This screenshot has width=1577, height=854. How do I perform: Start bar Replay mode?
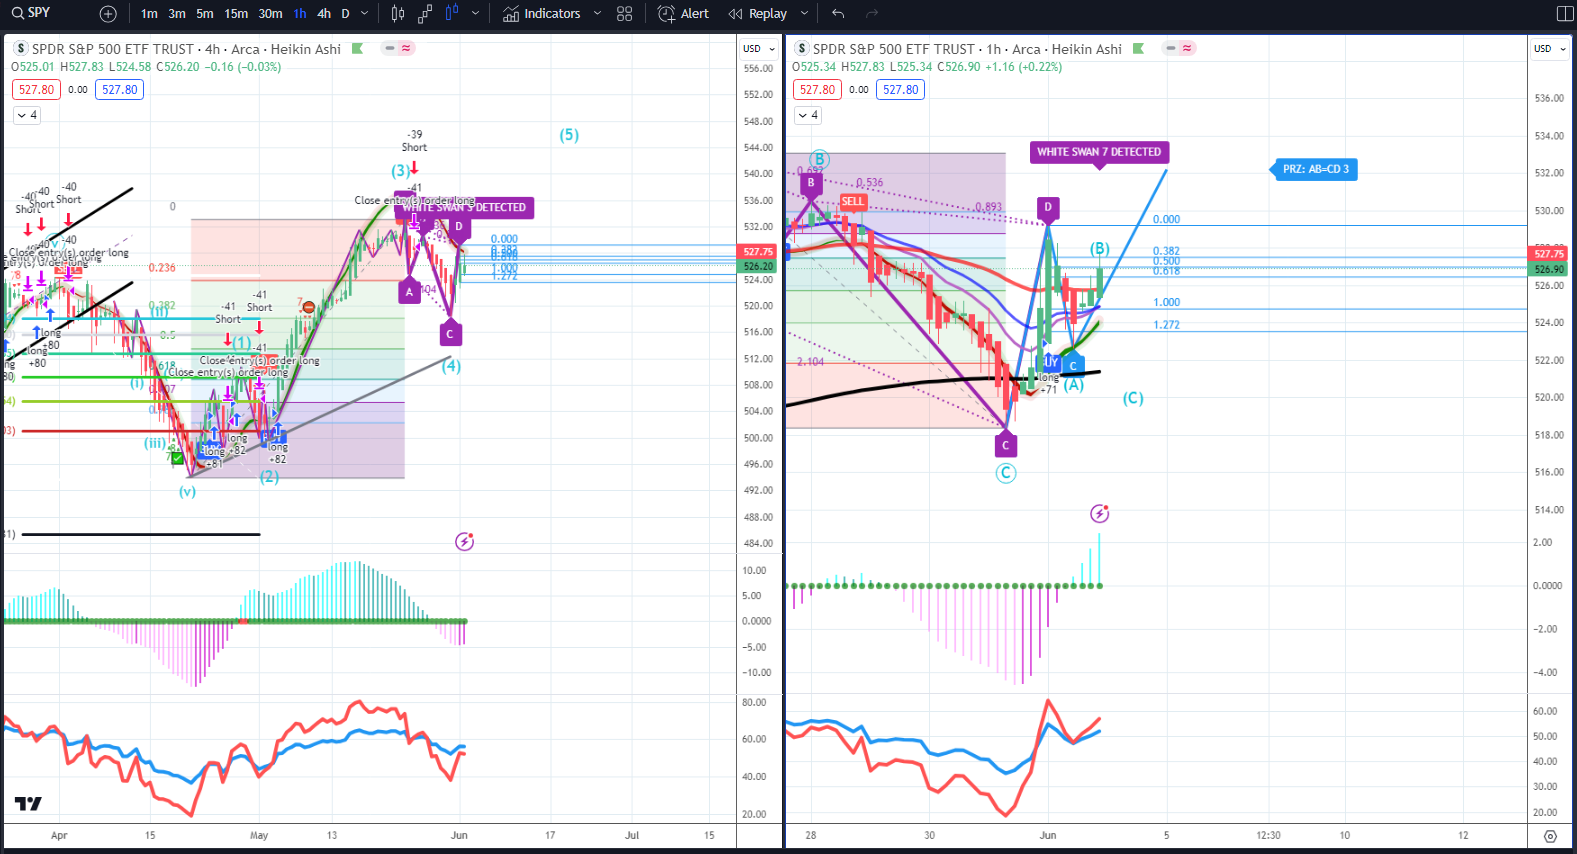point(758,14)
